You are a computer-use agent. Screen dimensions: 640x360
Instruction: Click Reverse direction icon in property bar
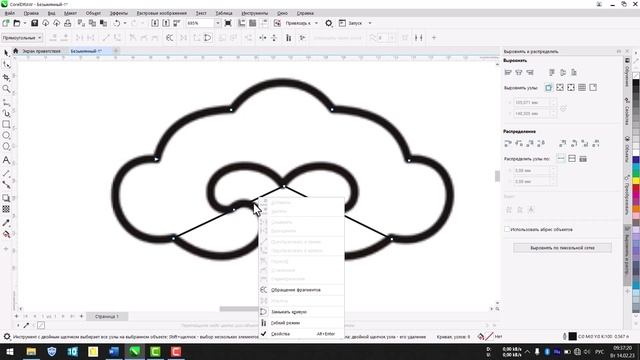pos(169,38)
